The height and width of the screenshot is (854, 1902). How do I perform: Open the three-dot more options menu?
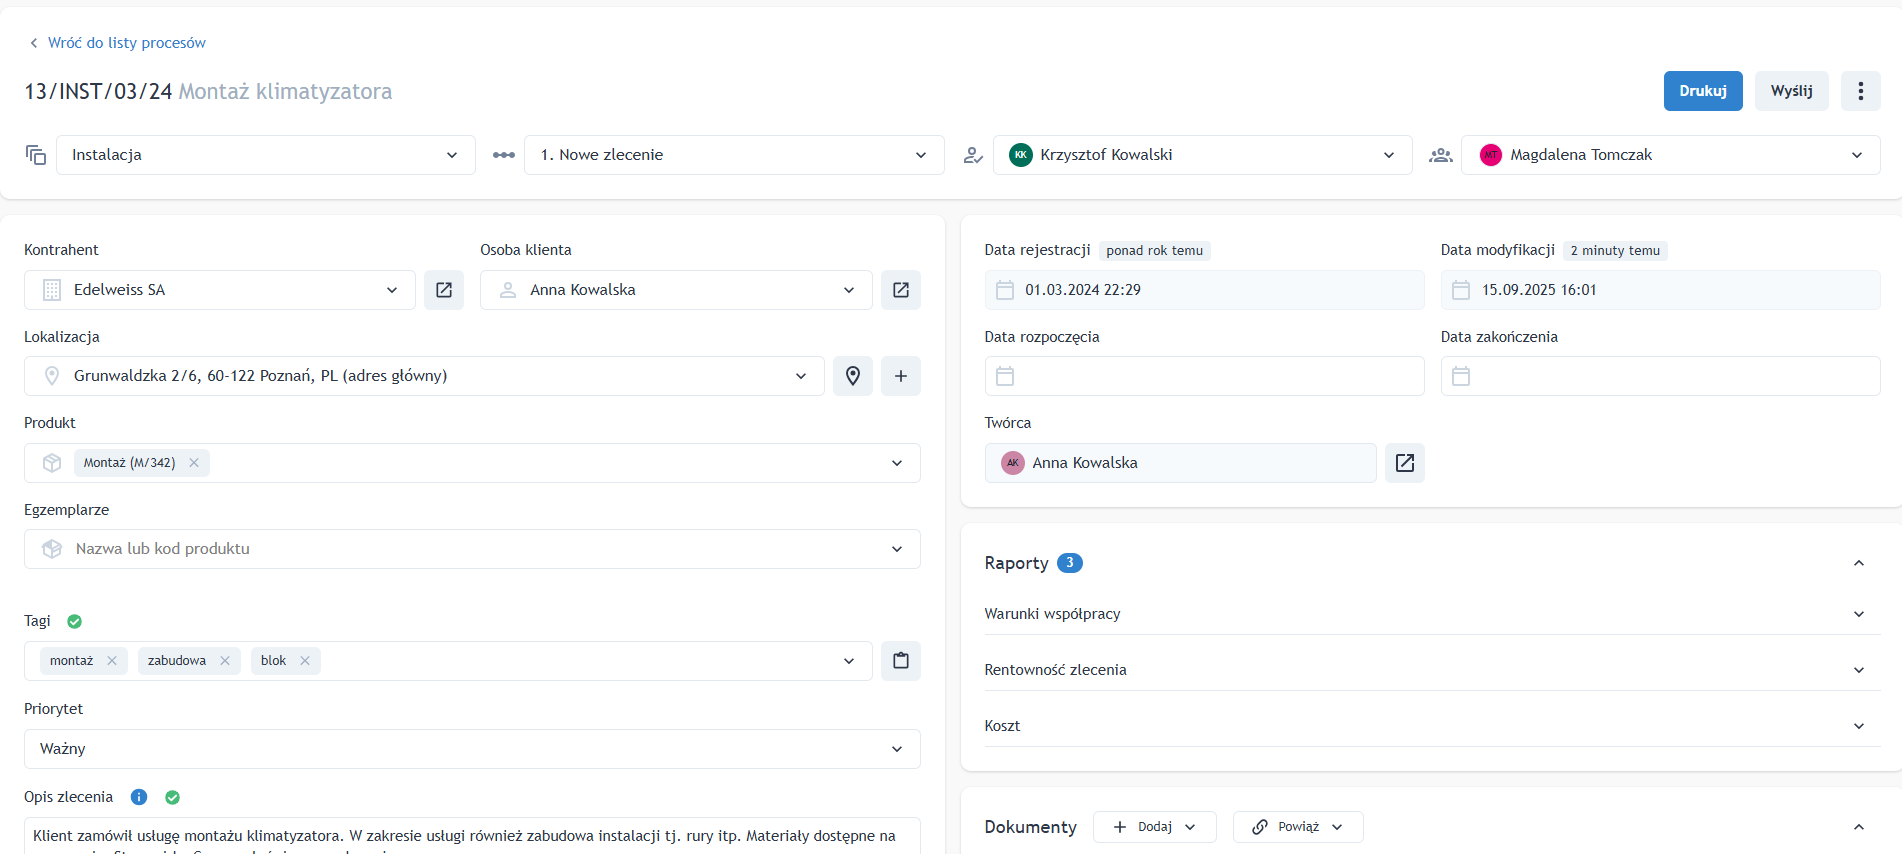[1860, 91]
